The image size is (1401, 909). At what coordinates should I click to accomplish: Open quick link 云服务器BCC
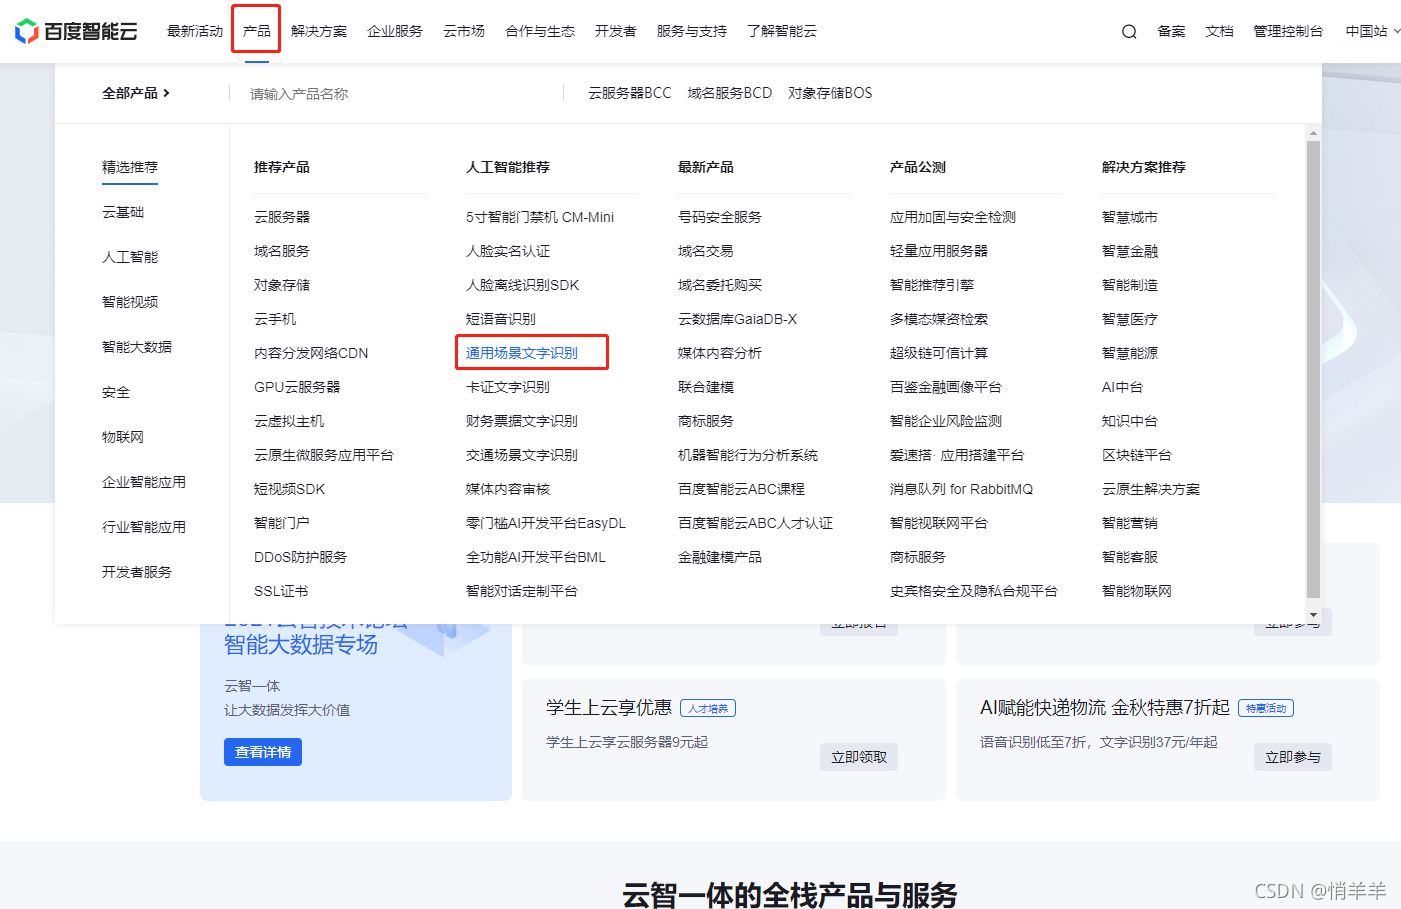coord(630,93)
